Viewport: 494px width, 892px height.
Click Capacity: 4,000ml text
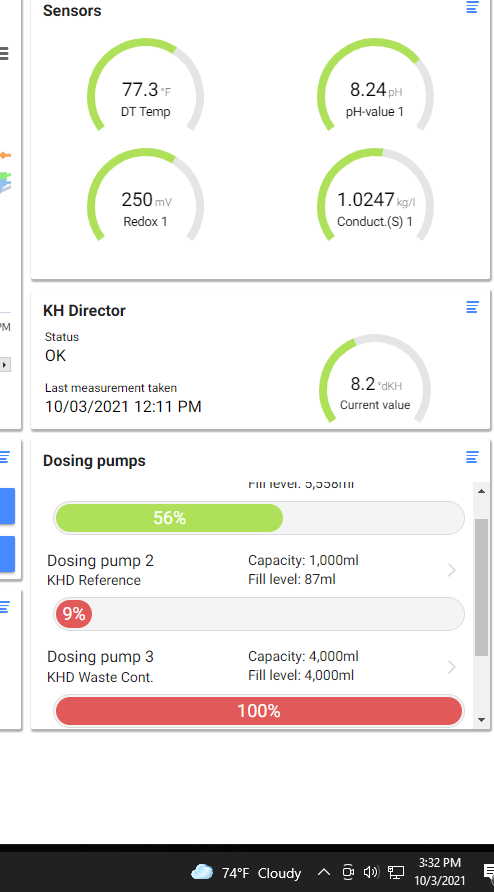tap(303, 657)
